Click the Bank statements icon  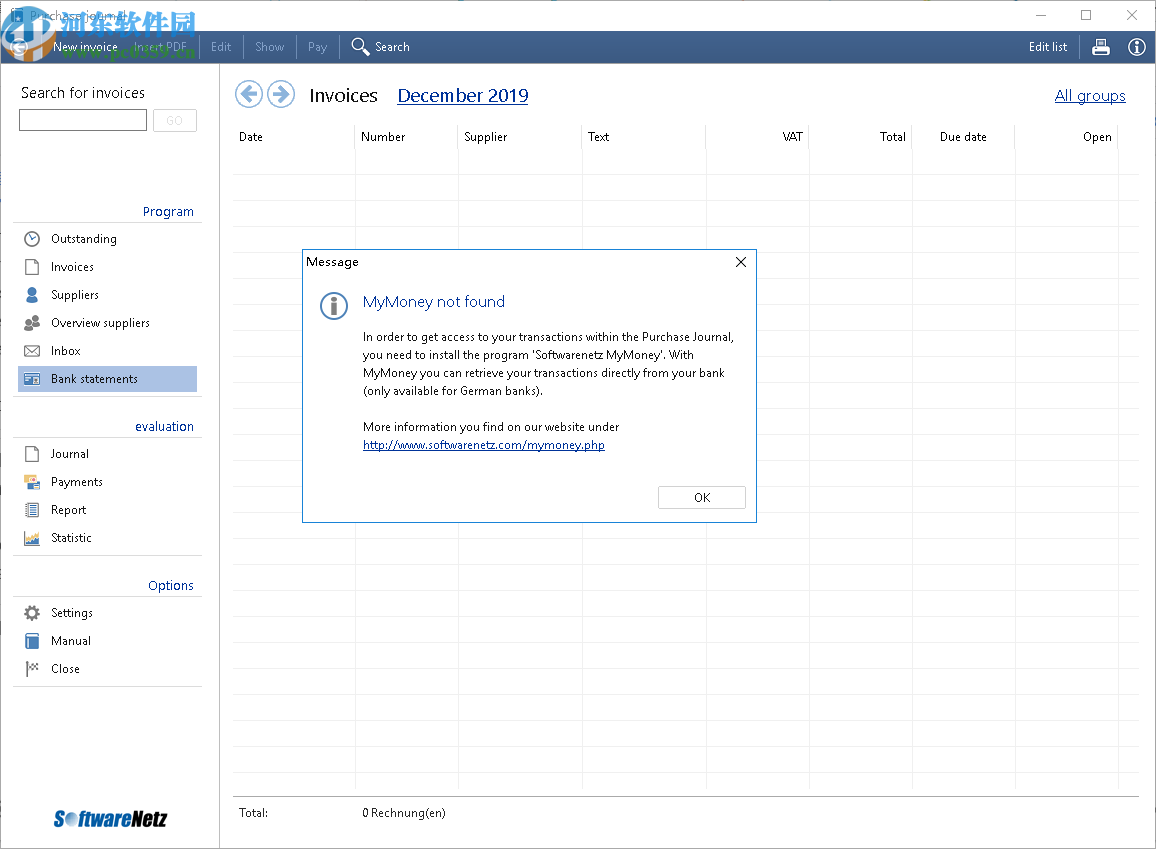tap(32, 379)
